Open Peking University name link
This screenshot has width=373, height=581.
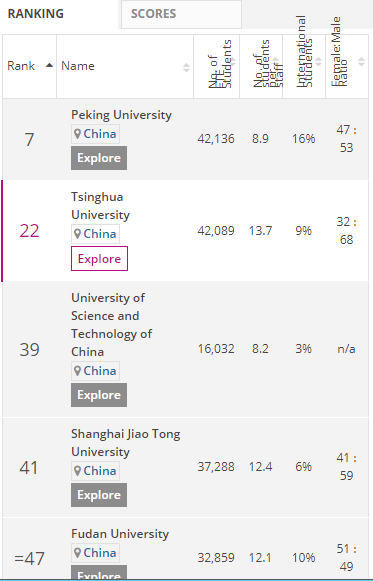point(121,115)
